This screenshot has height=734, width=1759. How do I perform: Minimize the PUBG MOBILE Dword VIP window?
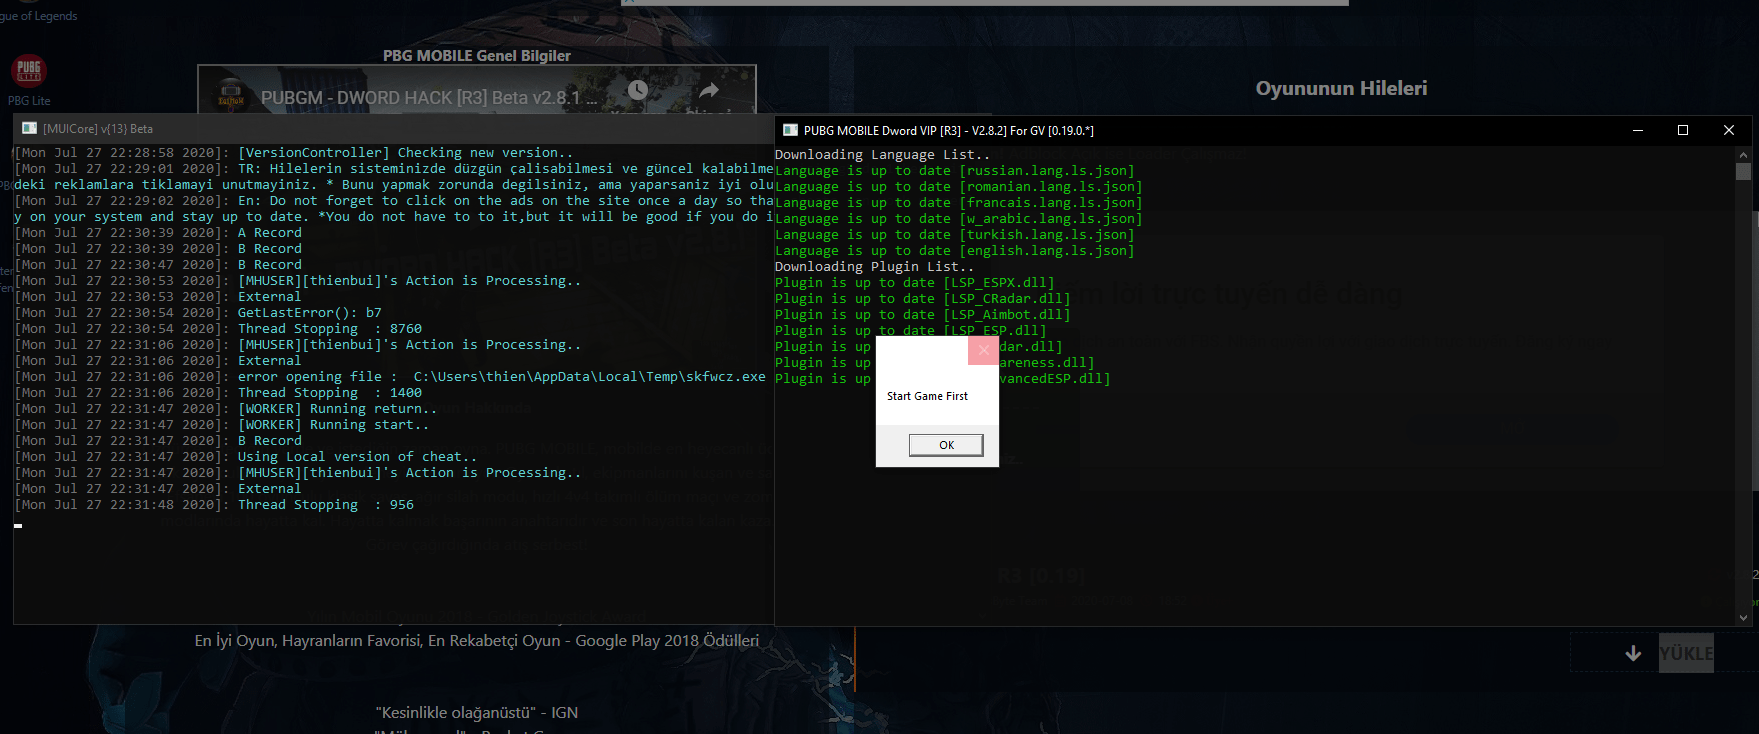[x=1638, y=130]
